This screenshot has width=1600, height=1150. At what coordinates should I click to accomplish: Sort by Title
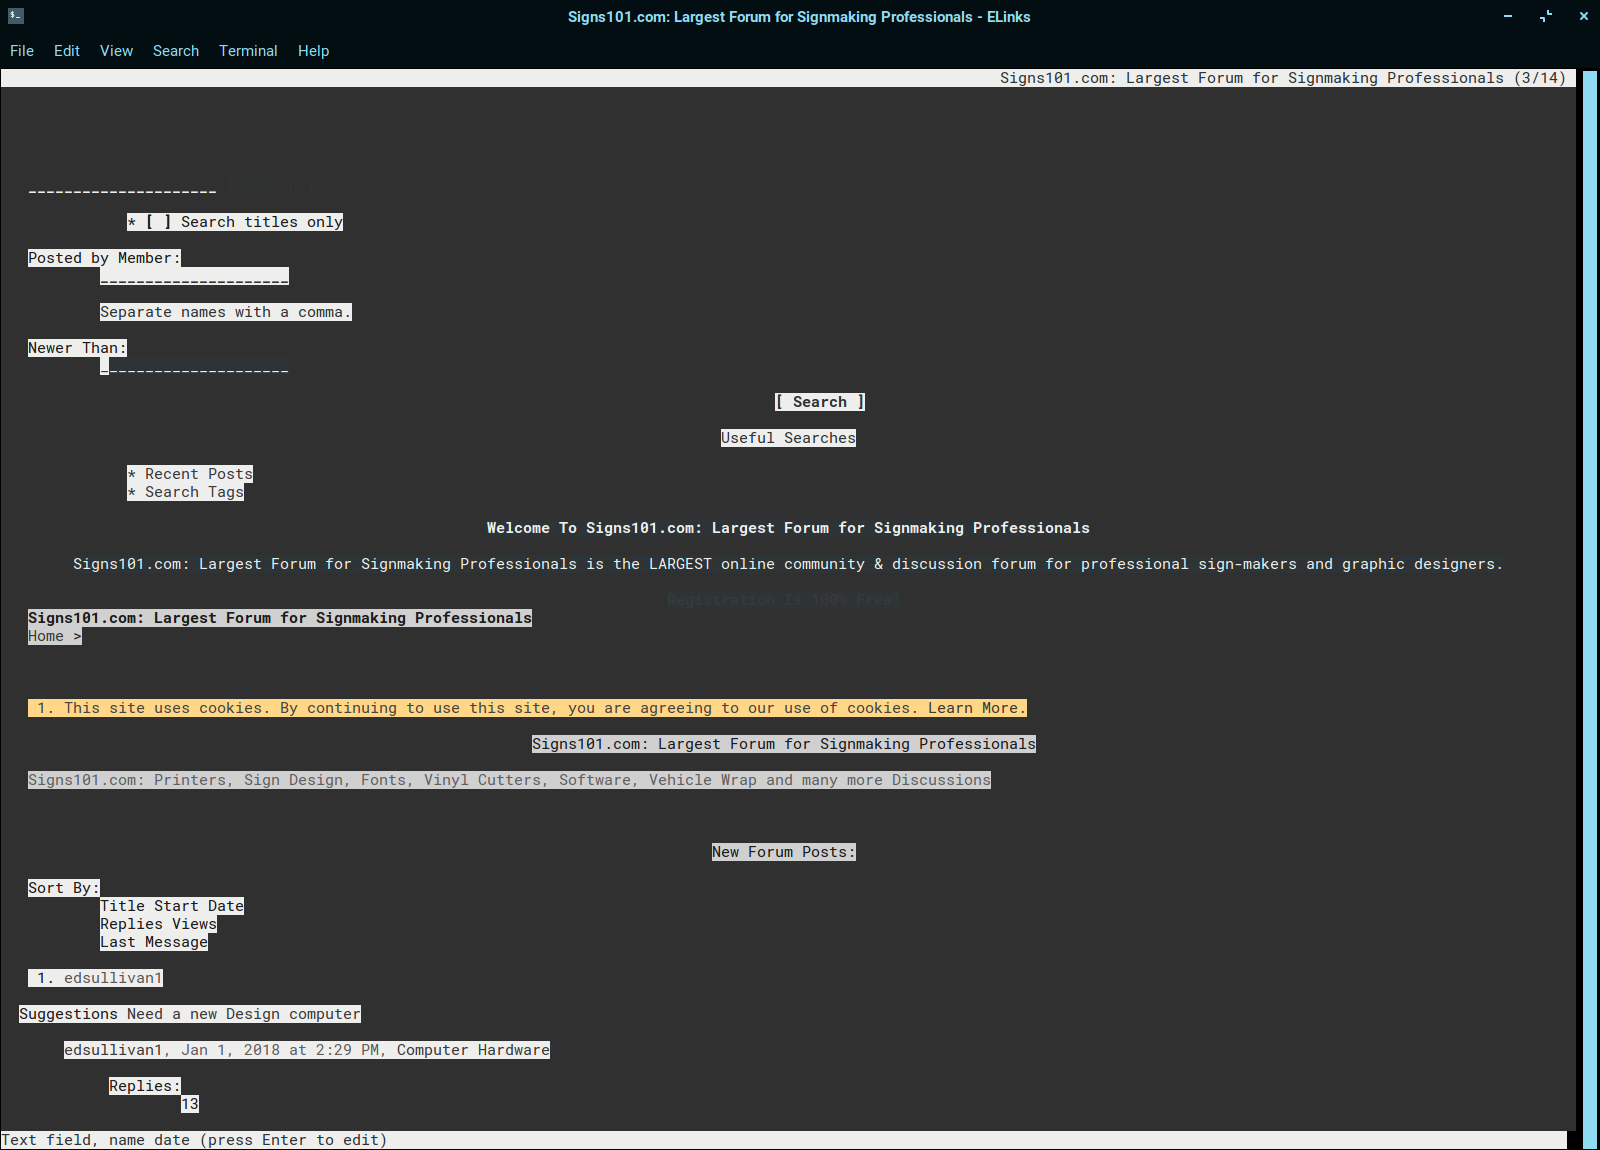pyautogui.click(x=122, y=906)
